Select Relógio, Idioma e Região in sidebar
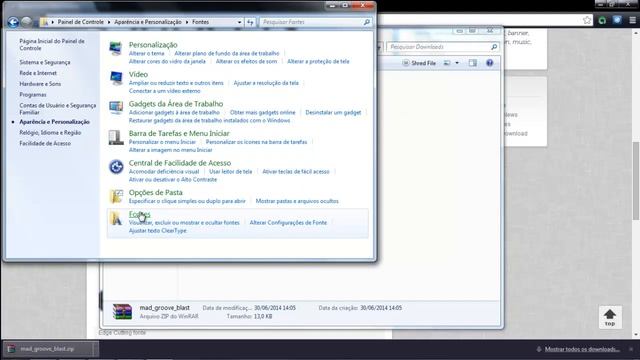640x360 pixels. (x=50, y=133)
